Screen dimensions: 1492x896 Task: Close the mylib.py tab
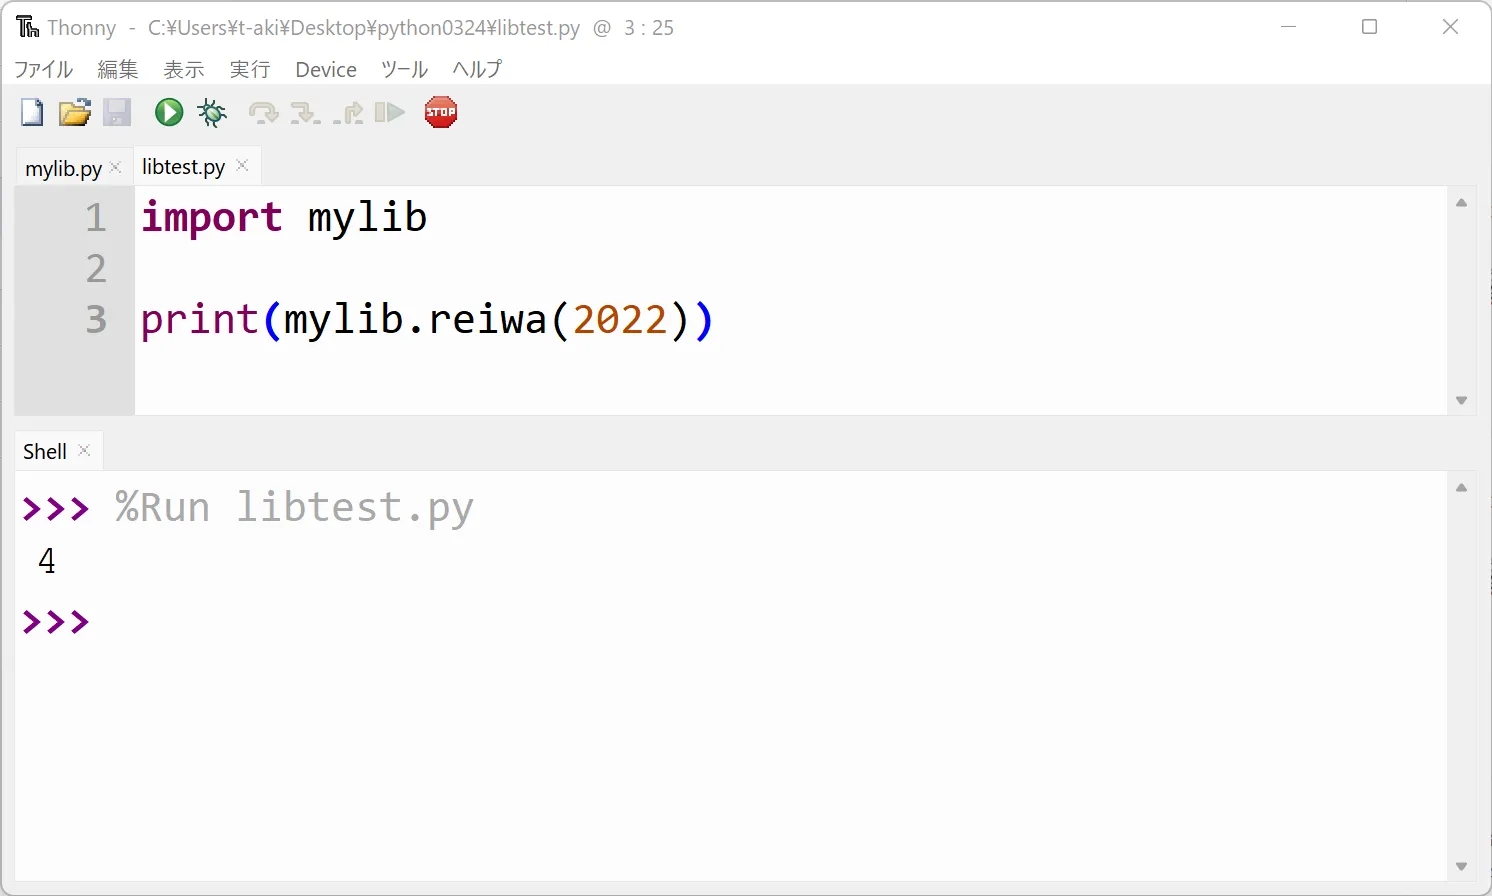pos(115,167)
